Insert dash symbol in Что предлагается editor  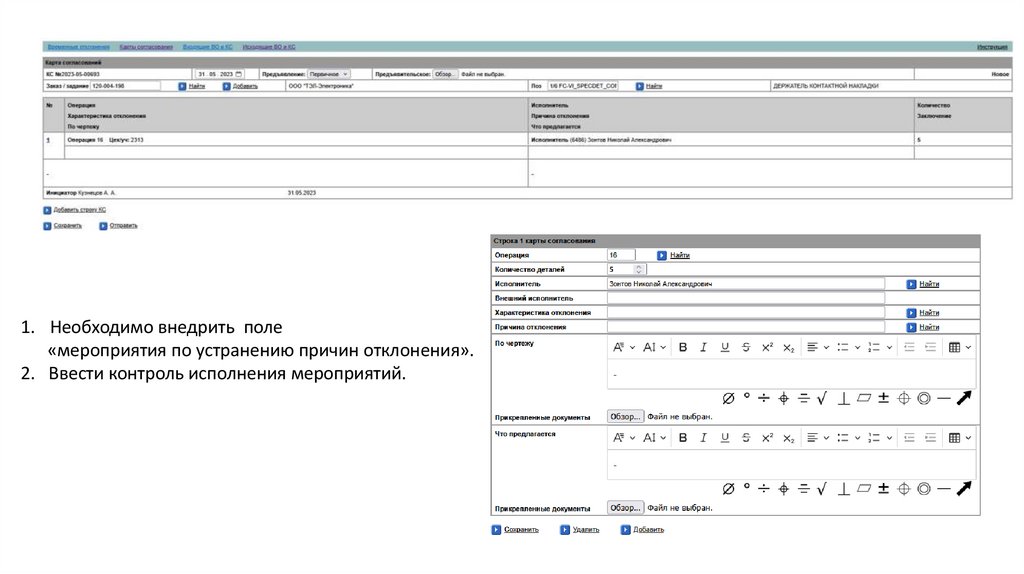(944, 488)
